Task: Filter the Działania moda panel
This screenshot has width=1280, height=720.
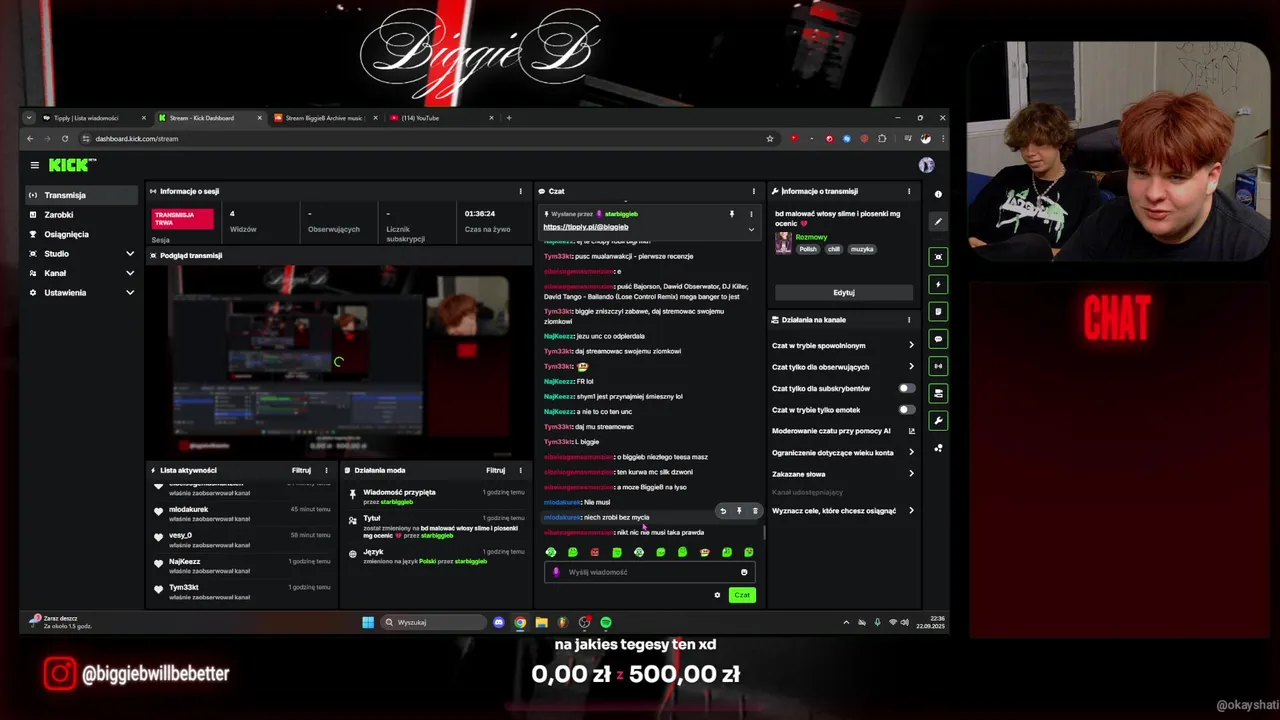Action: point(495,470)
